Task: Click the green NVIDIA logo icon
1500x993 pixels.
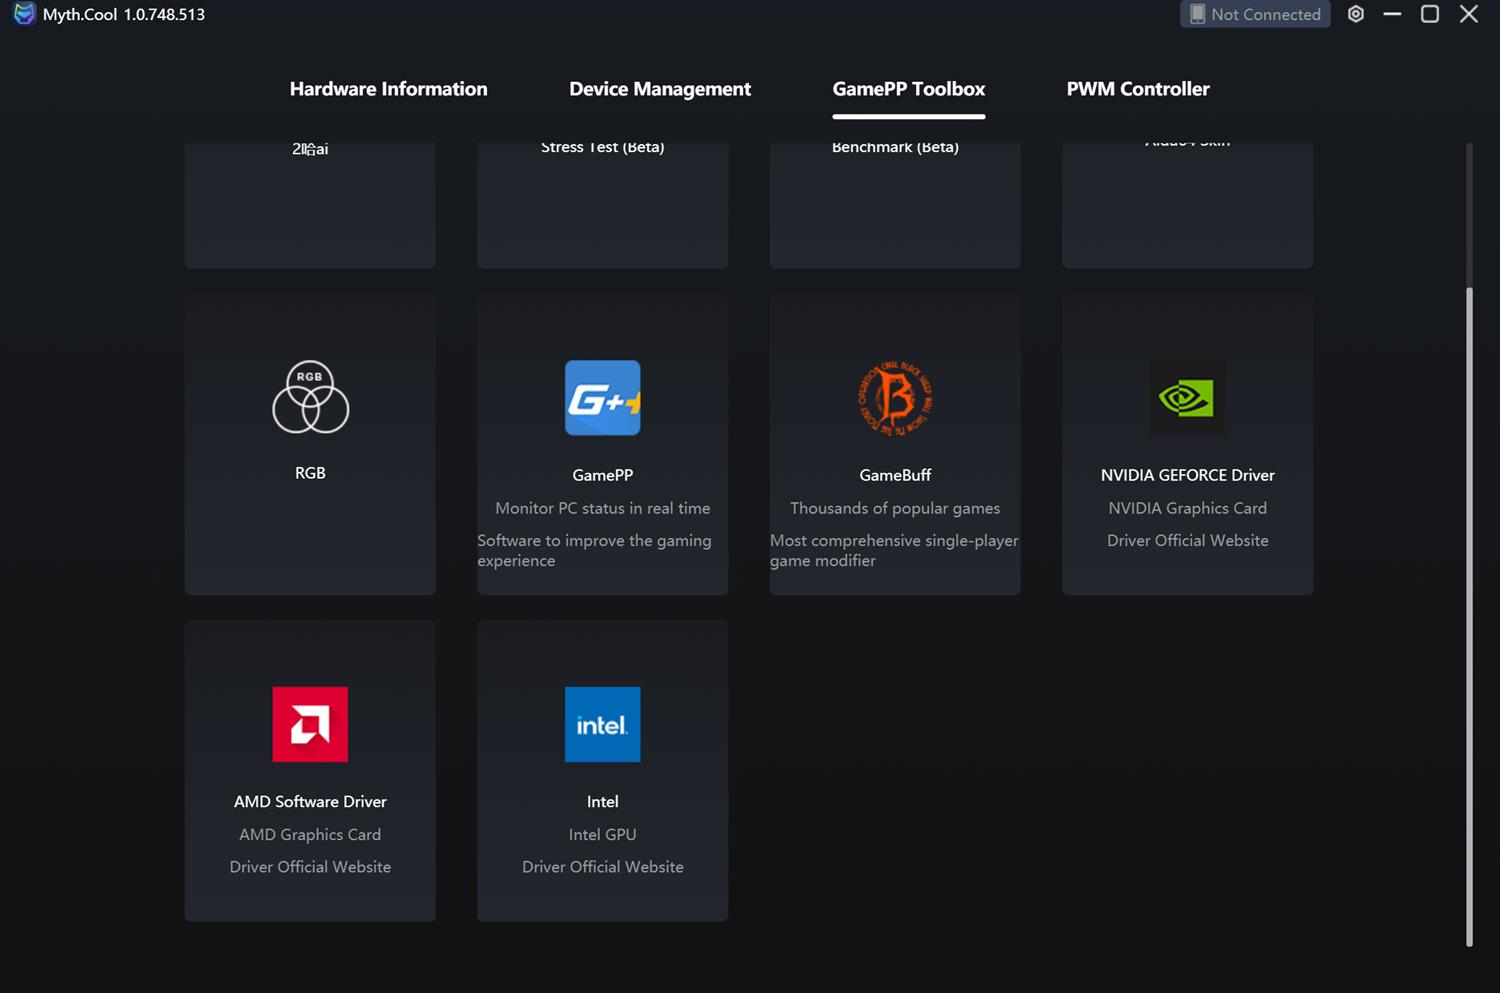Action: click(x=1187, y=398)
